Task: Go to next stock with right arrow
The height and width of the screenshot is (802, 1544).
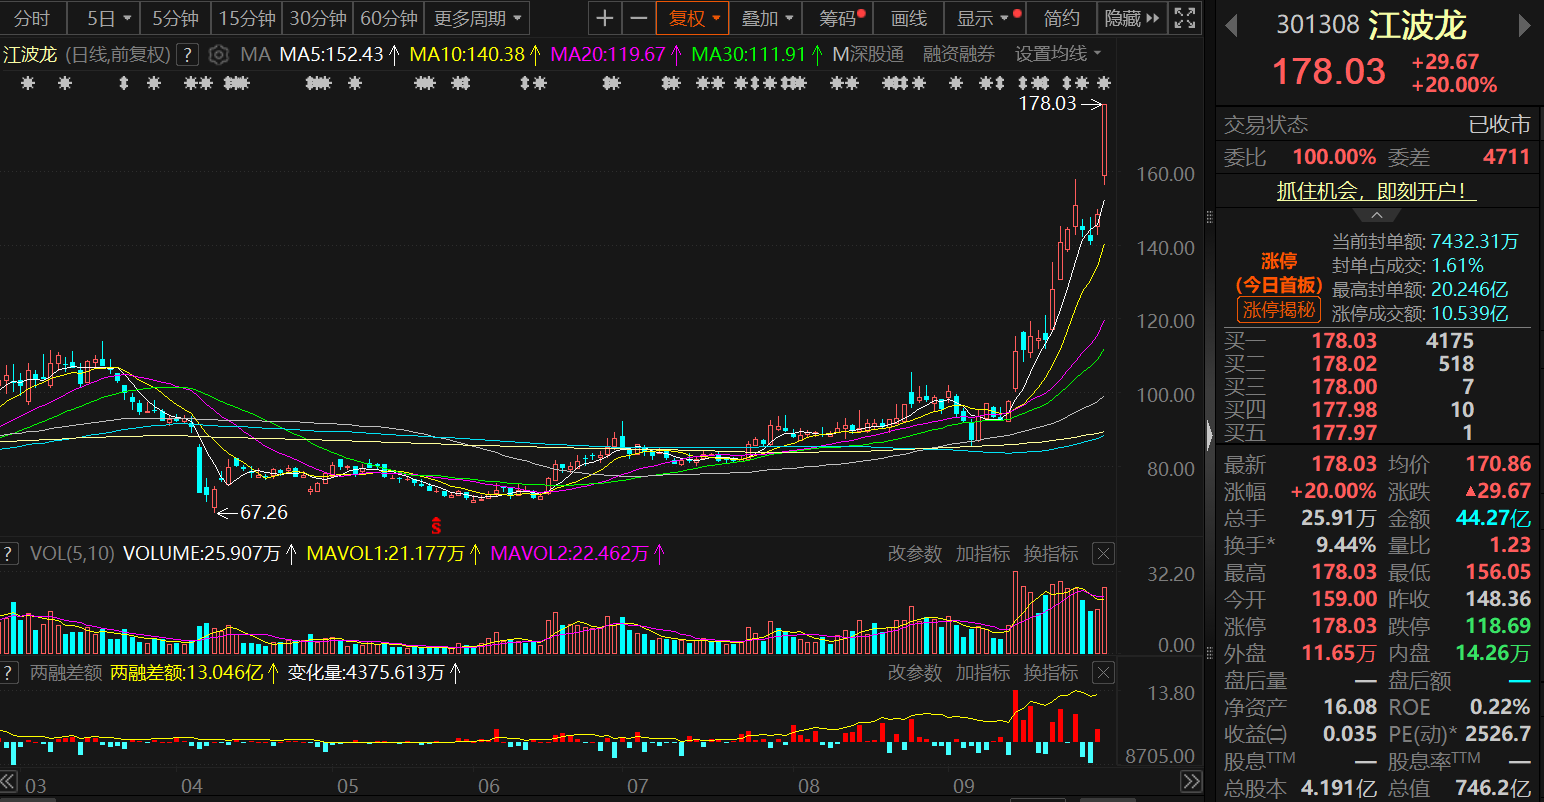Action: [1525, 26]
